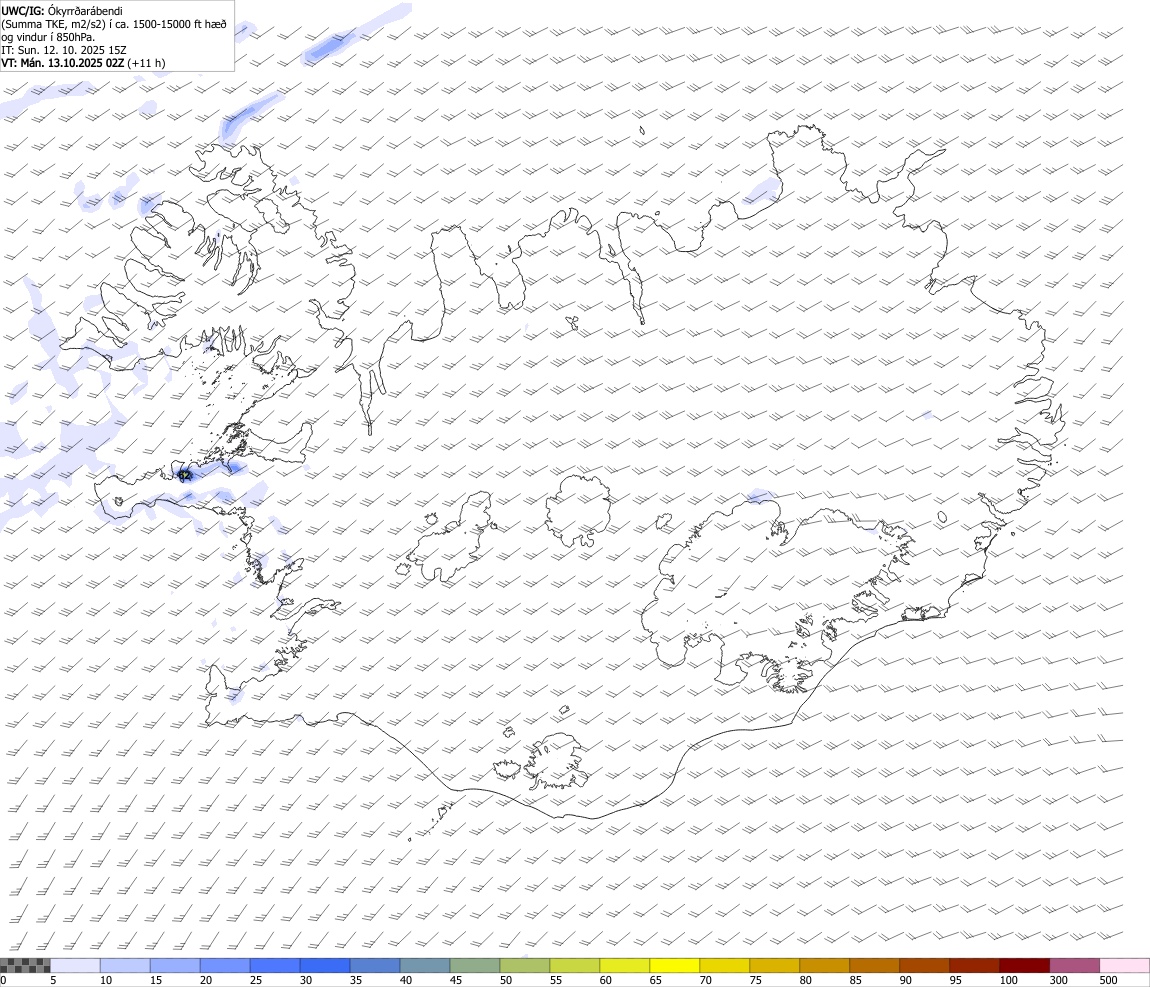The height and width of the screenshot is (987, 1150).
Task: Click the title text 'UWC/IG: Ókyrrðarábendi'
Action: pyautogui.click(x=62, y=11)
